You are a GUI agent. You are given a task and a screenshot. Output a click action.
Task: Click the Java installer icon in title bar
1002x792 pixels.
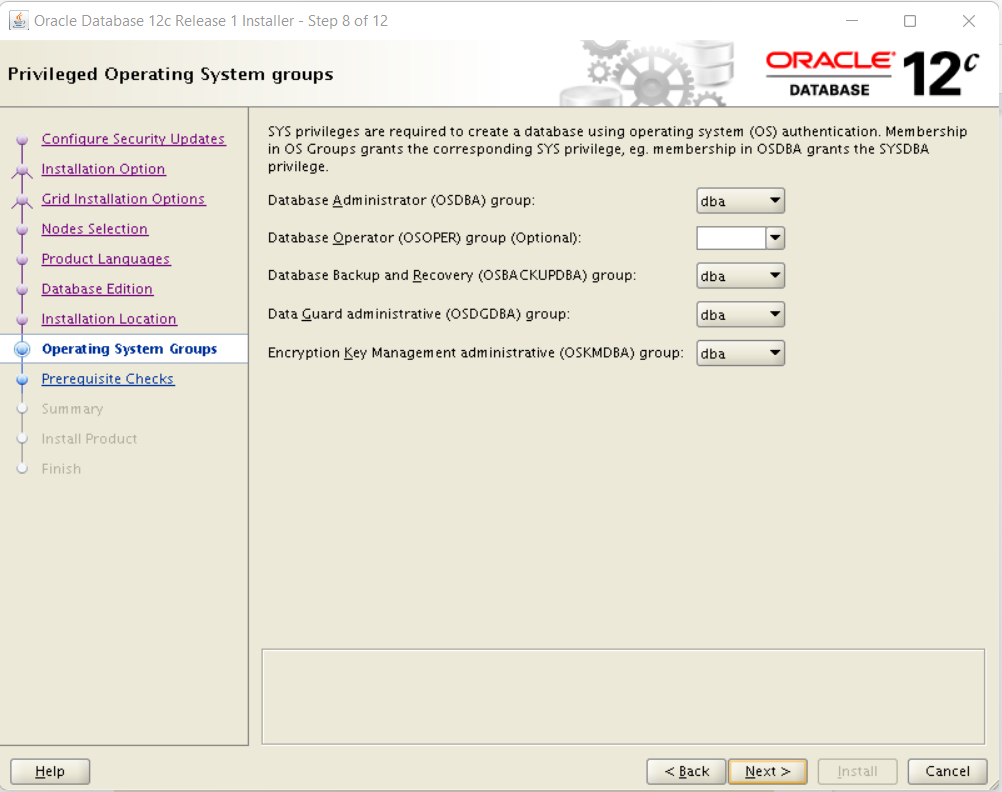(x=19, y=20)
